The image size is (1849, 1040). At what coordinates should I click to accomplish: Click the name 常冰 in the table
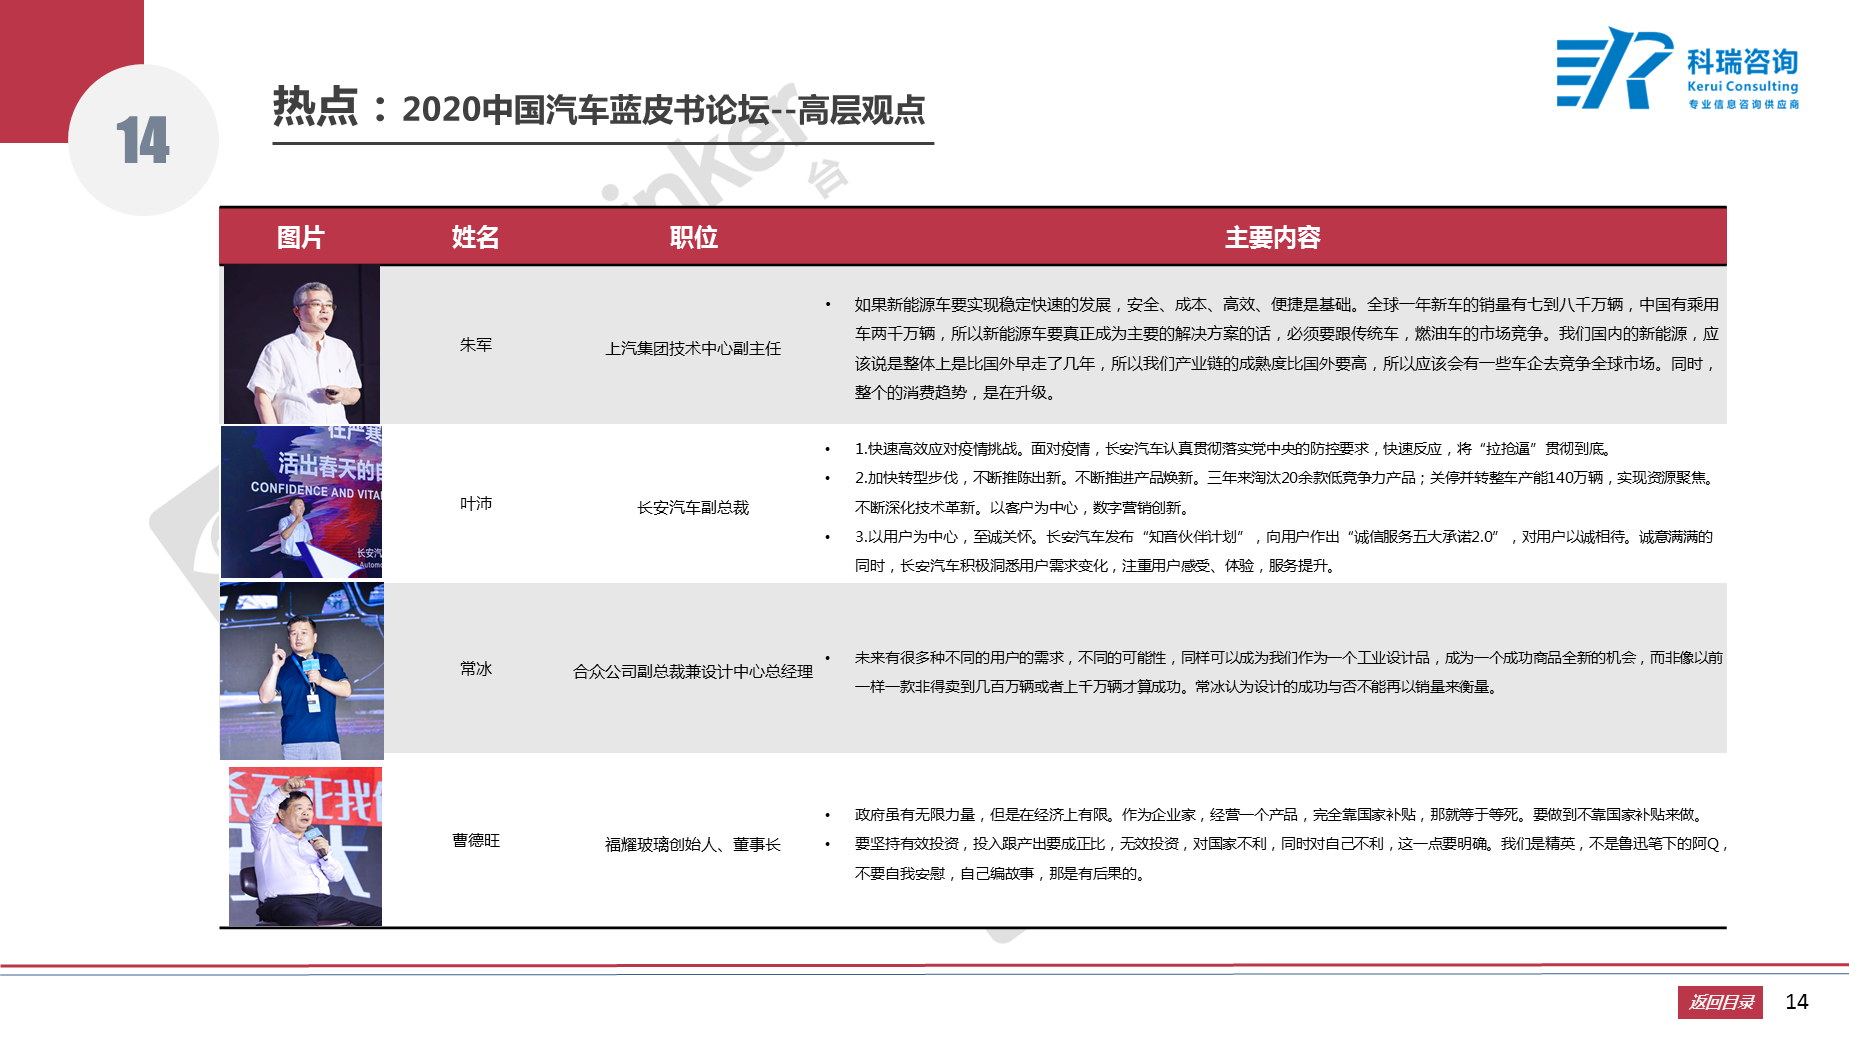(x=475, y=669)
